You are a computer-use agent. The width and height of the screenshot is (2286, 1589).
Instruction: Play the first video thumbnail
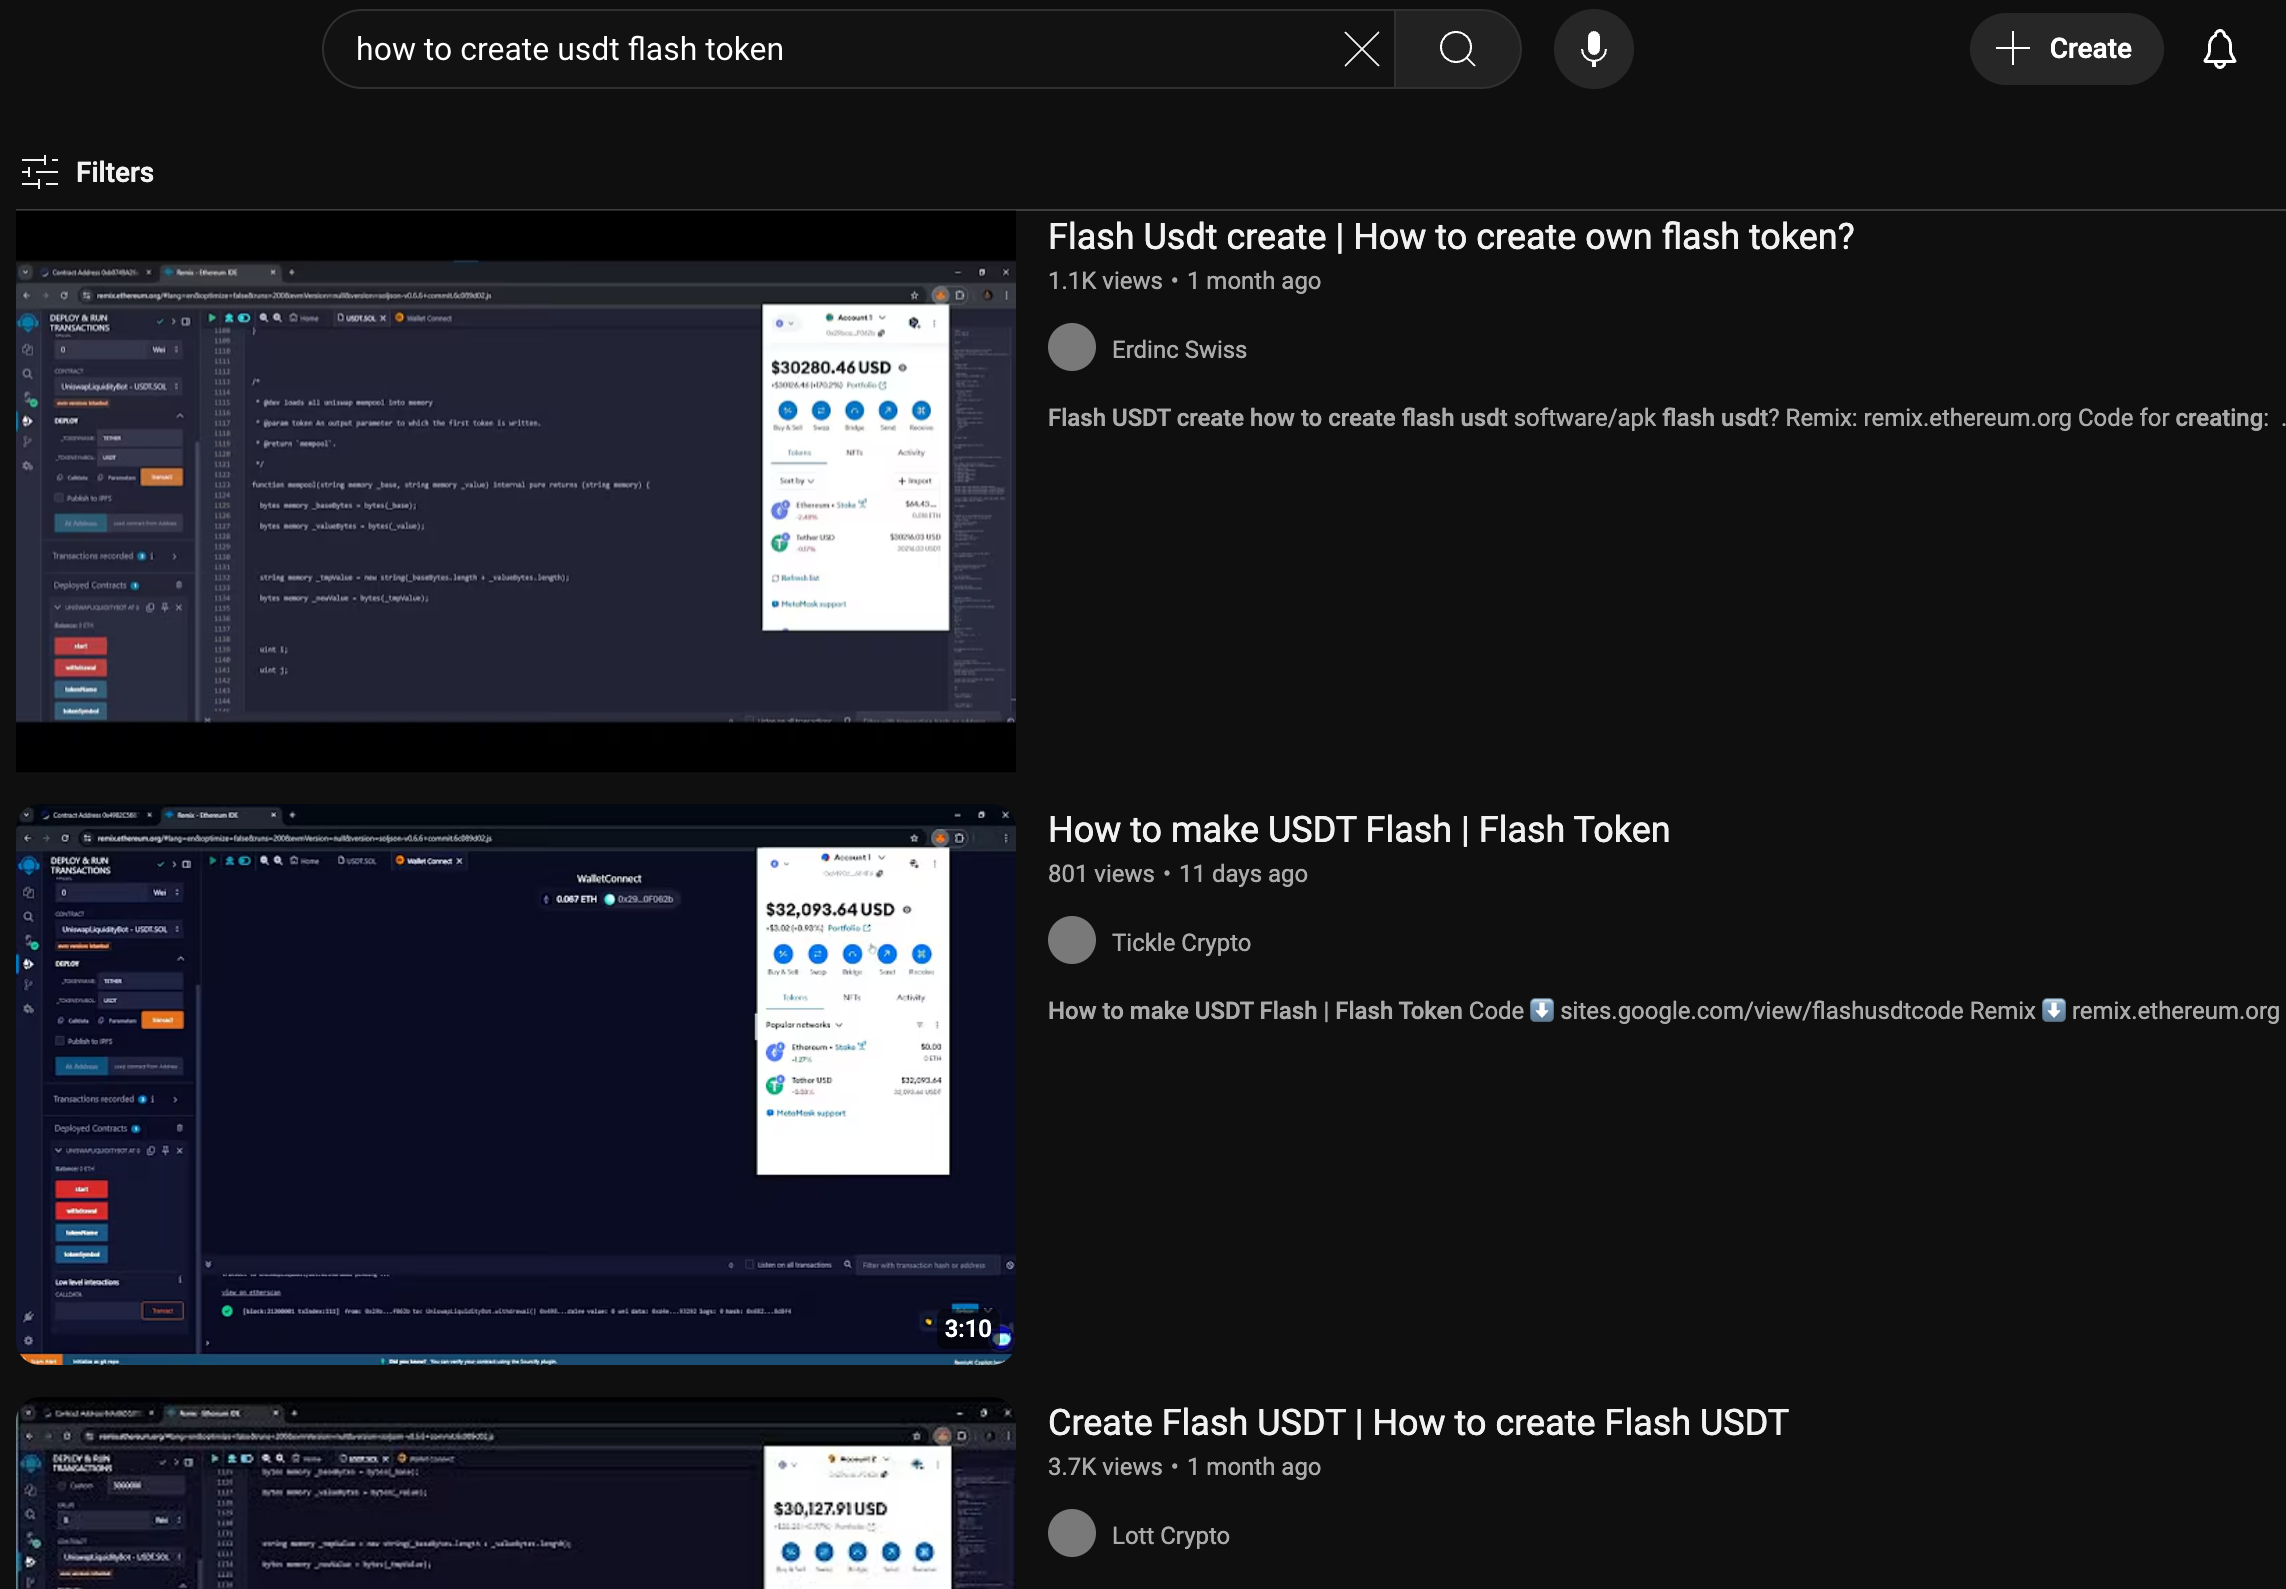(515, 491)
